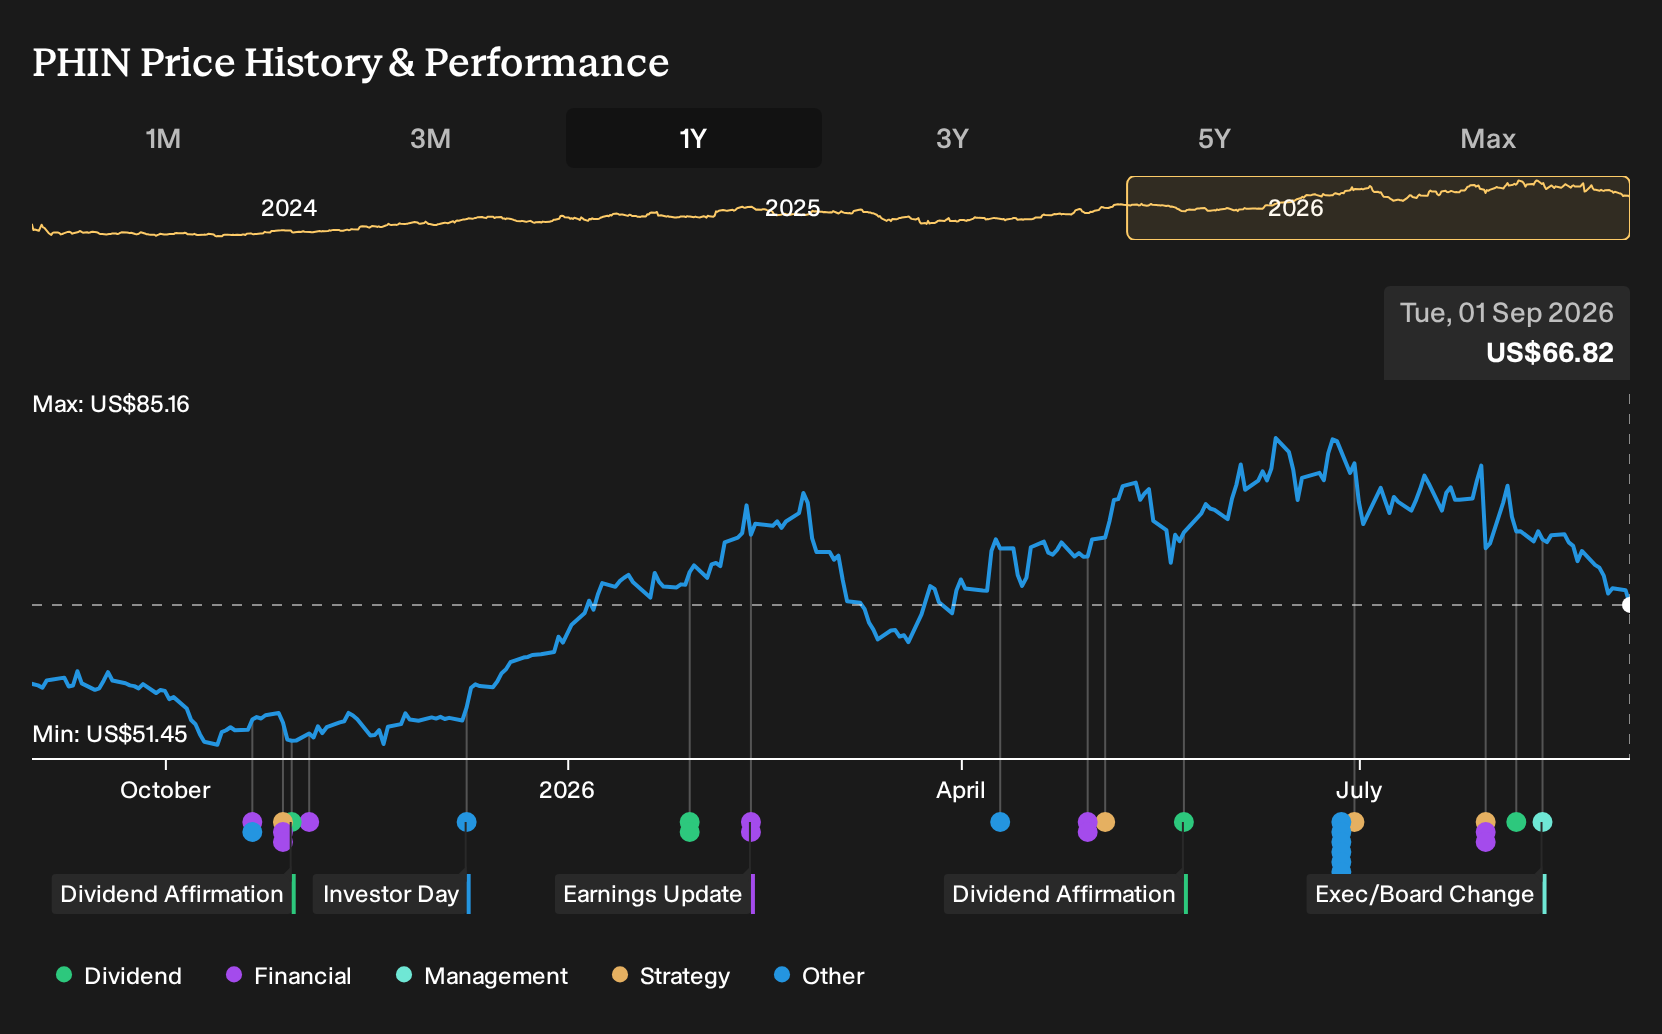The image size is (1662, 1034).
Task: Click the tall stack of blue markers under July
Action: 1341,842
